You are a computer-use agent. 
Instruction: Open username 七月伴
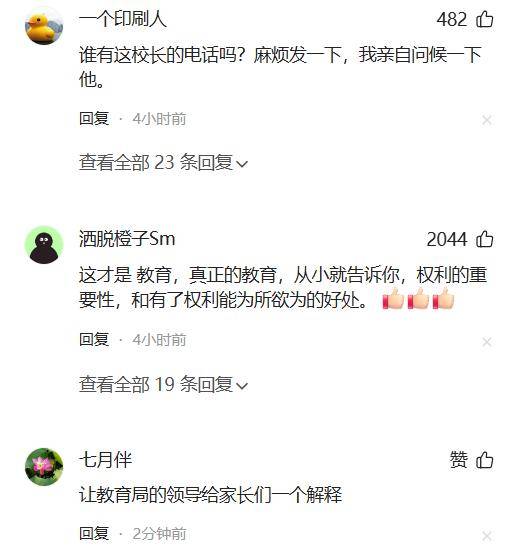(105, 460)
